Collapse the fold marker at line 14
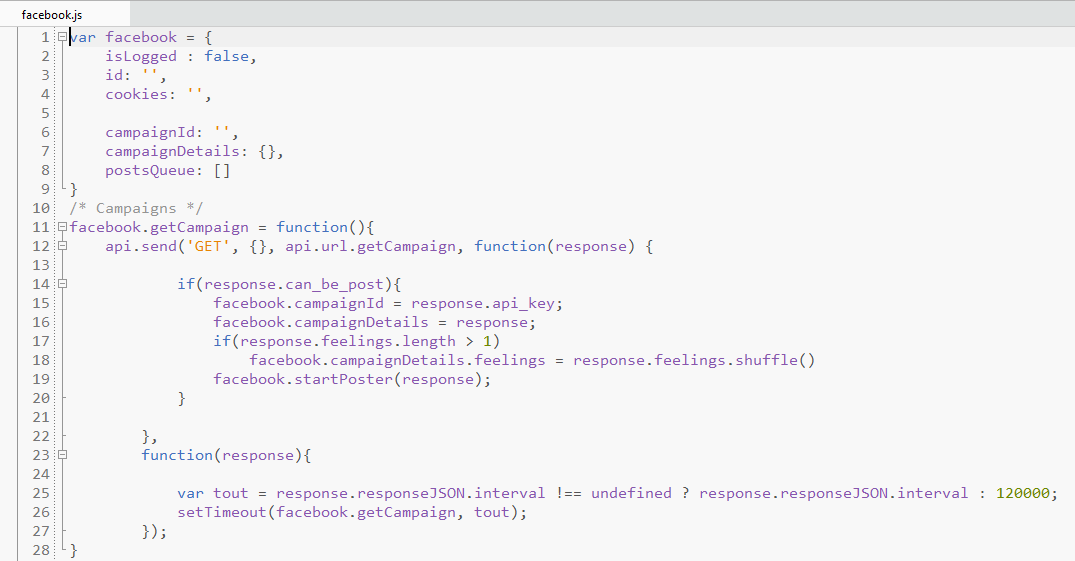The width and height of the screenshot is (1075, 561). pos(62,283)
